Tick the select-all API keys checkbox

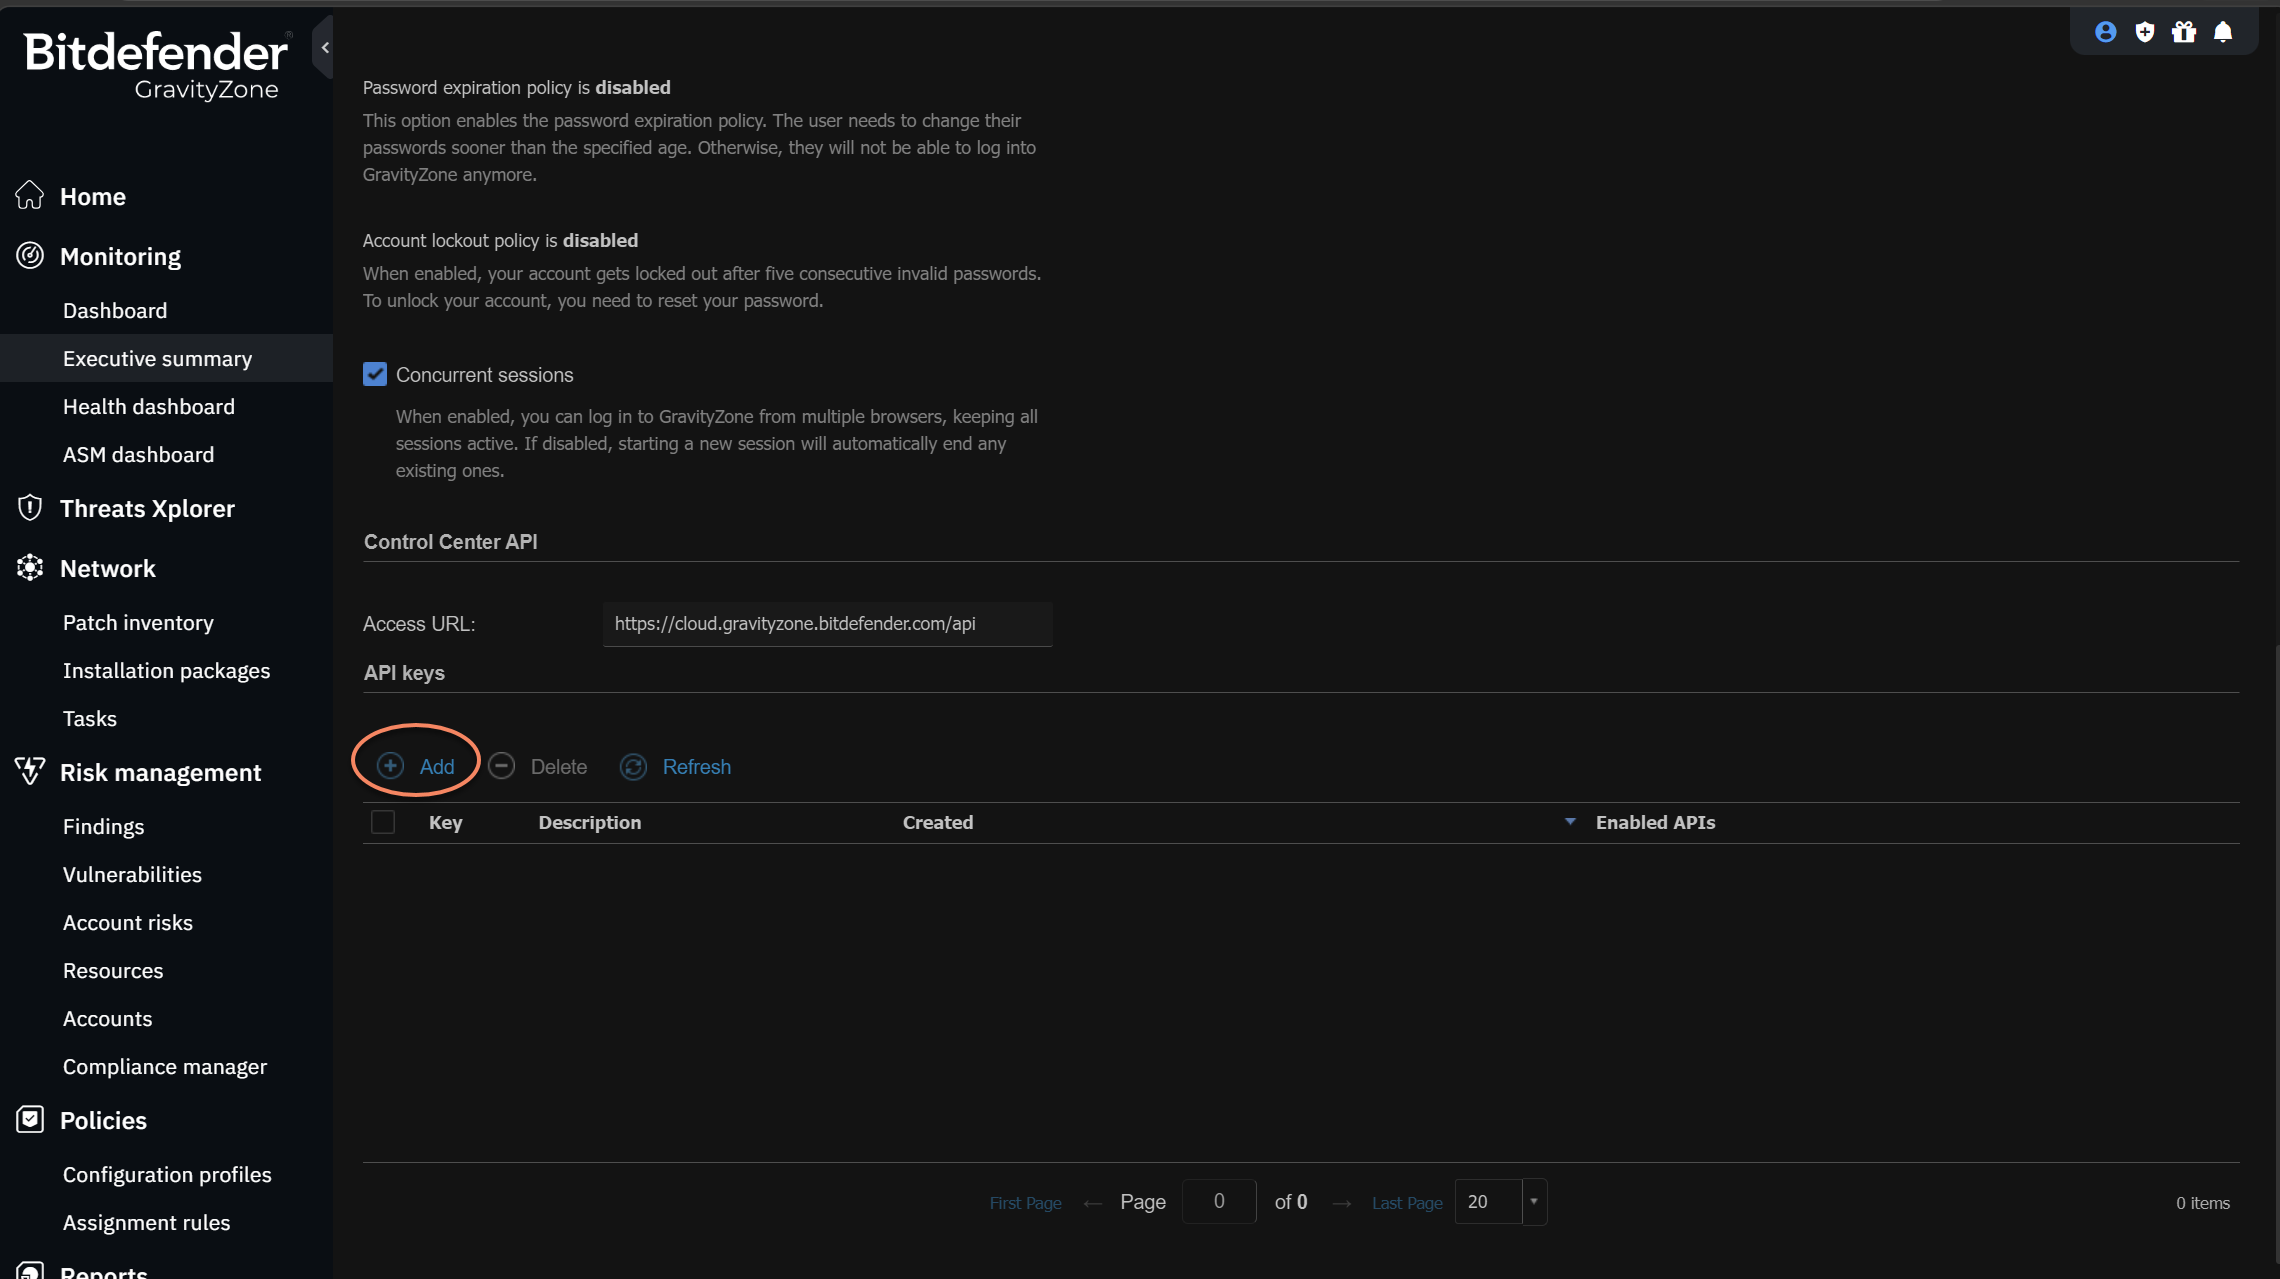(383, 822)
